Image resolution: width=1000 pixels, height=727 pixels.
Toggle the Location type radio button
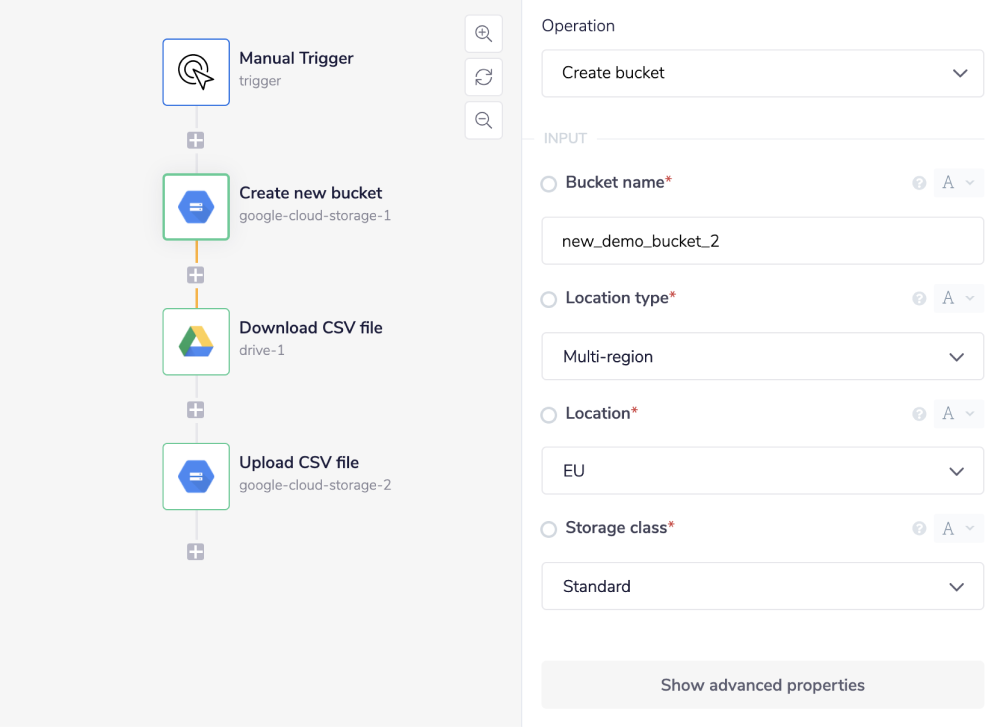[549, 299]
